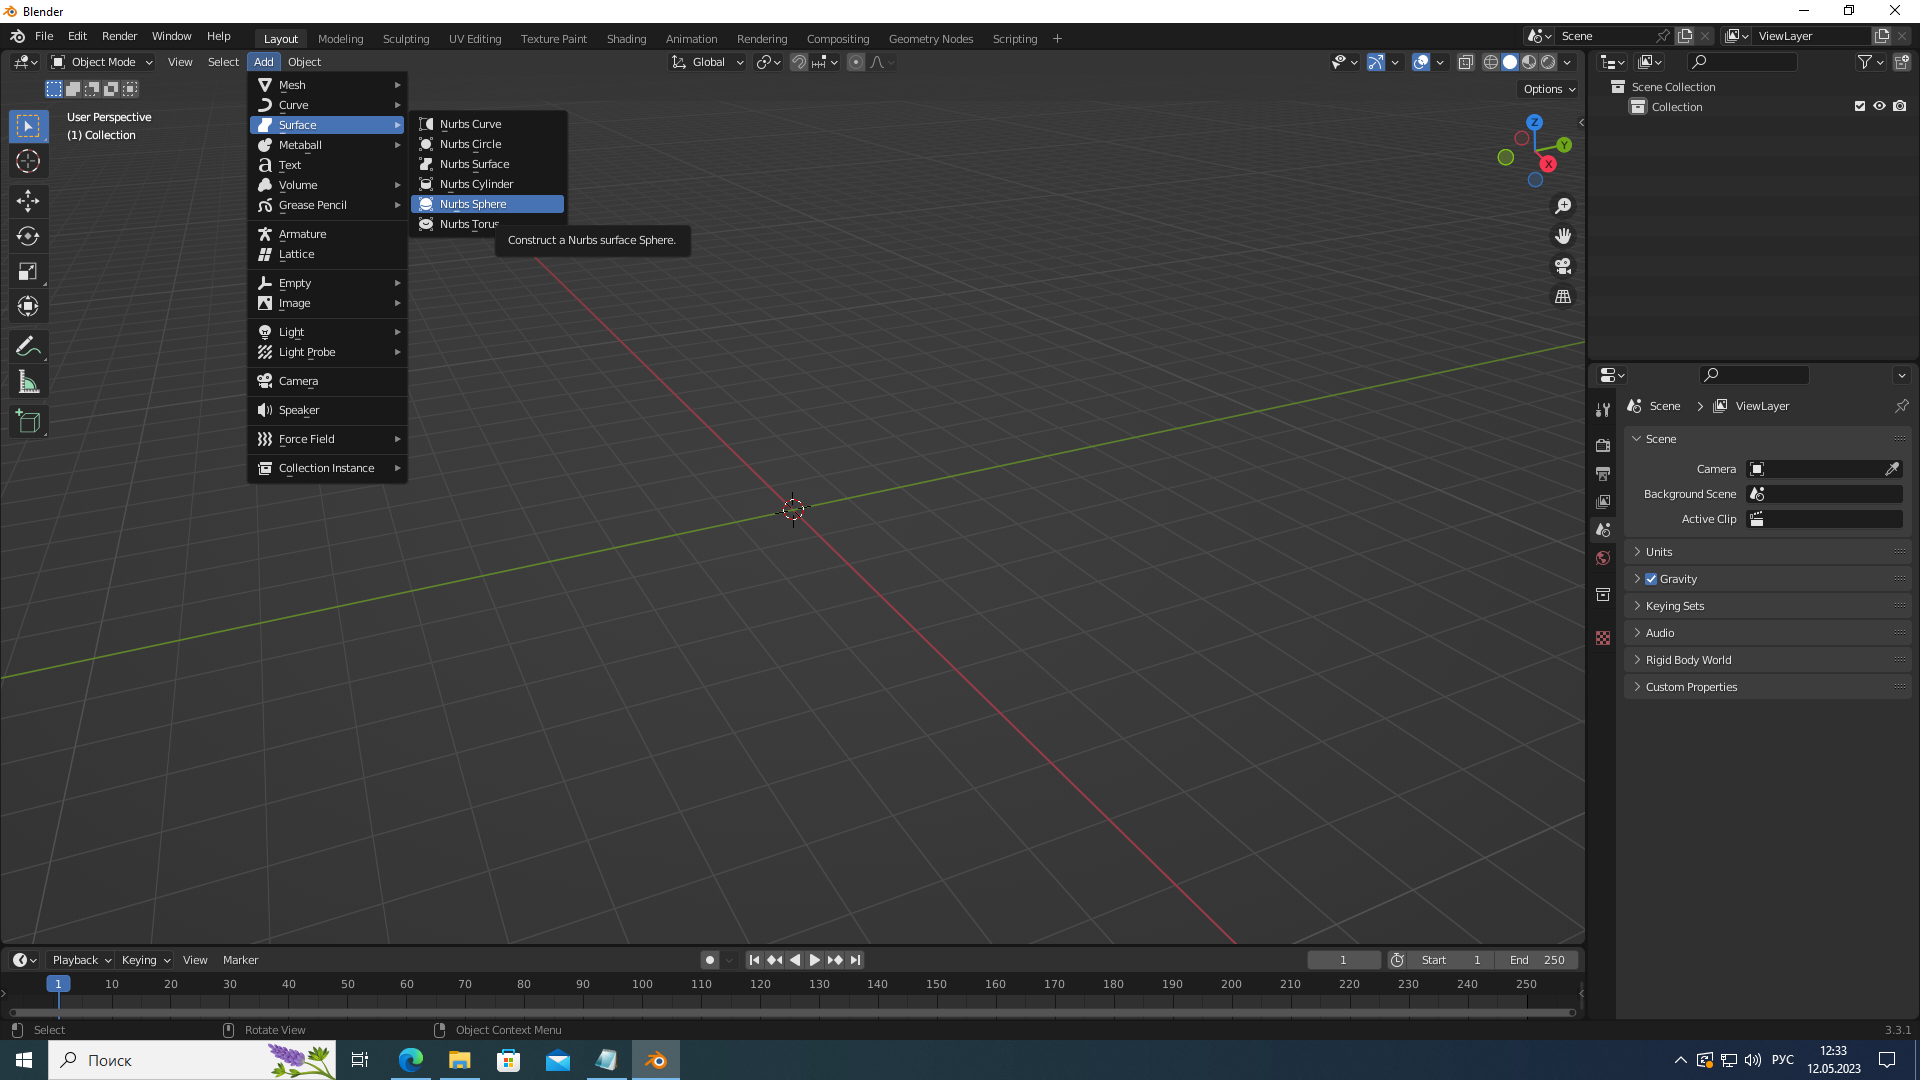
Task: Play the timeline animation
Action: pyautogui.click(x=815, y=960)
